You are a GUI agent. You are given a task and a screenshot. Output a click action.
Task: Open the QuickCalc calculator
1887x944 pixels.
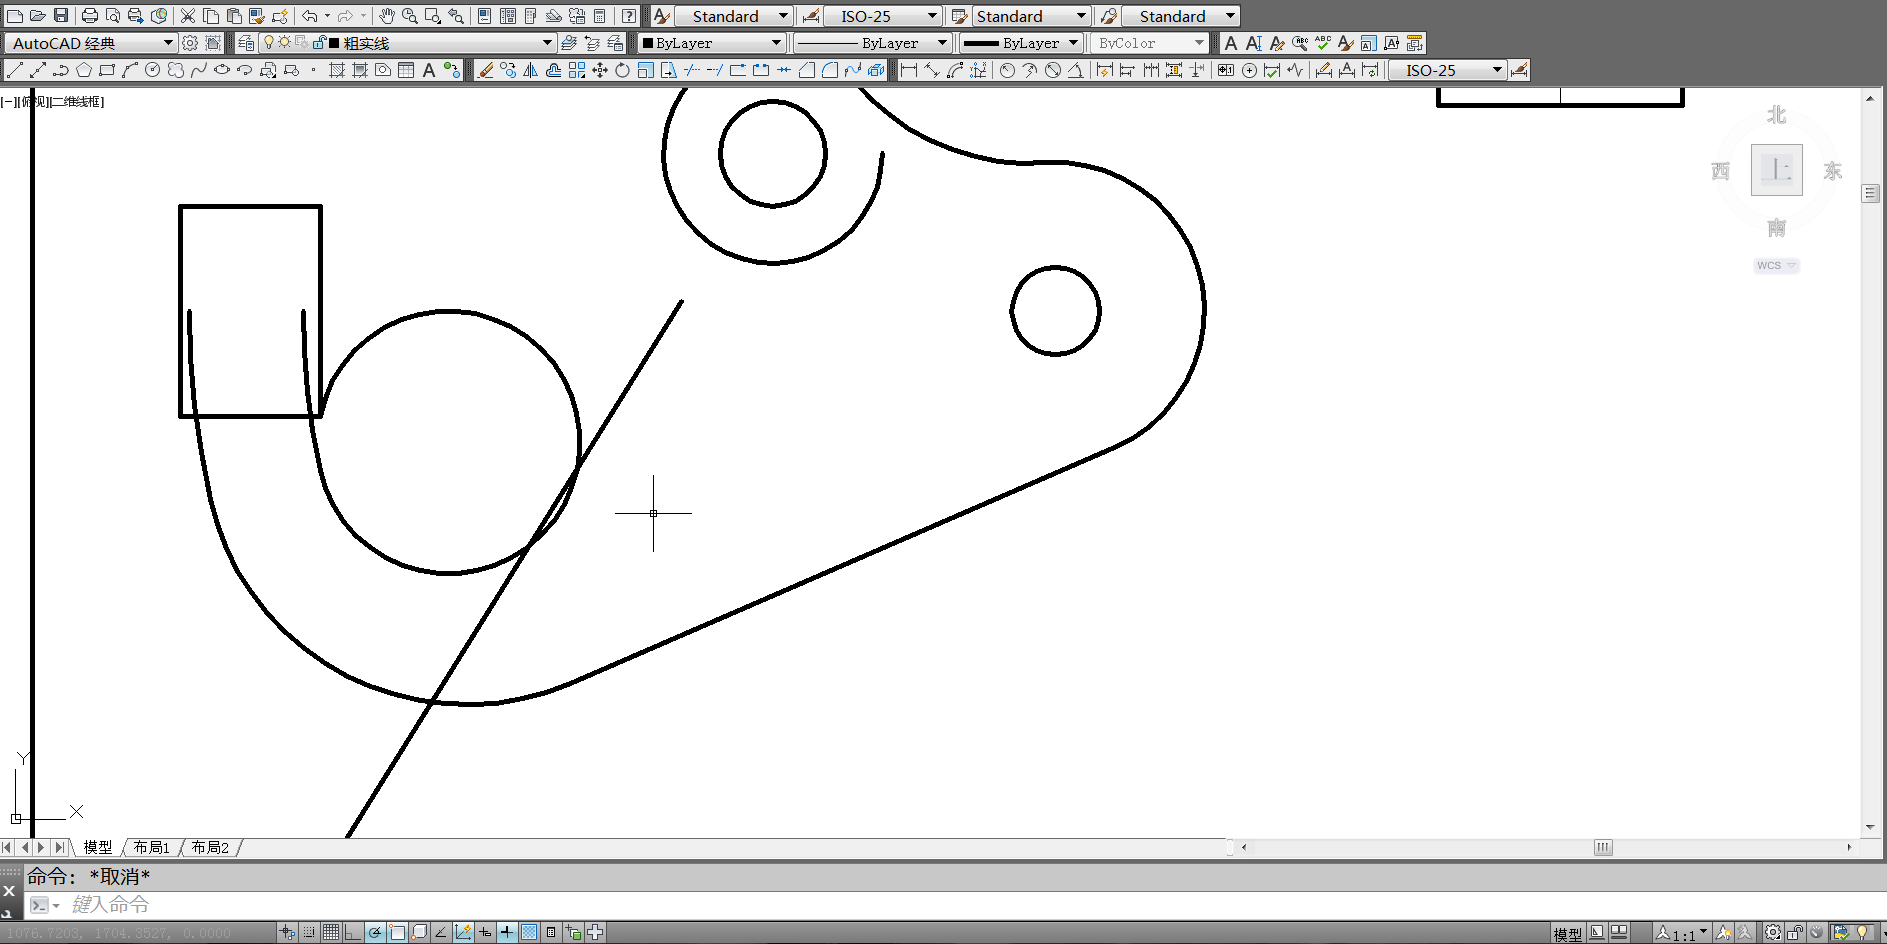click(x=600, y=16)
